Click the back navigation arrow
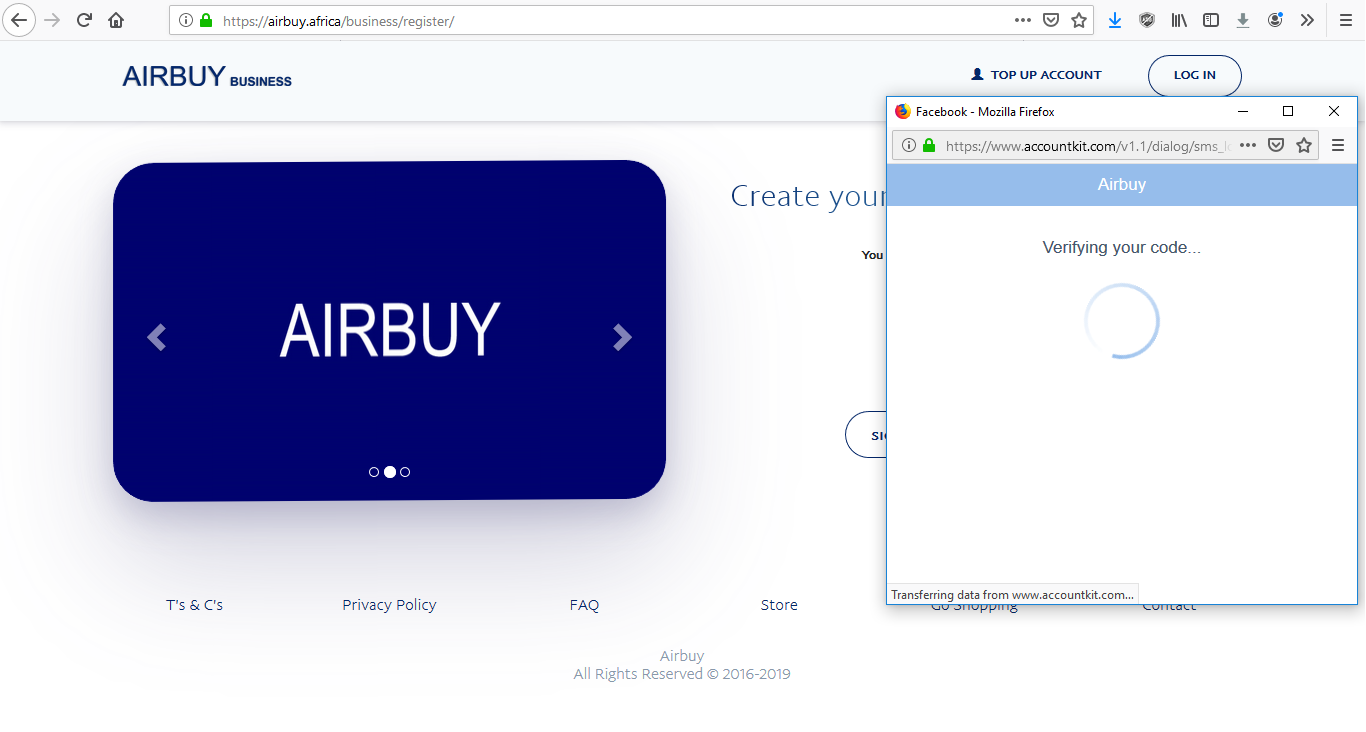Screen dimensions: 1366x732 (19, 20)
